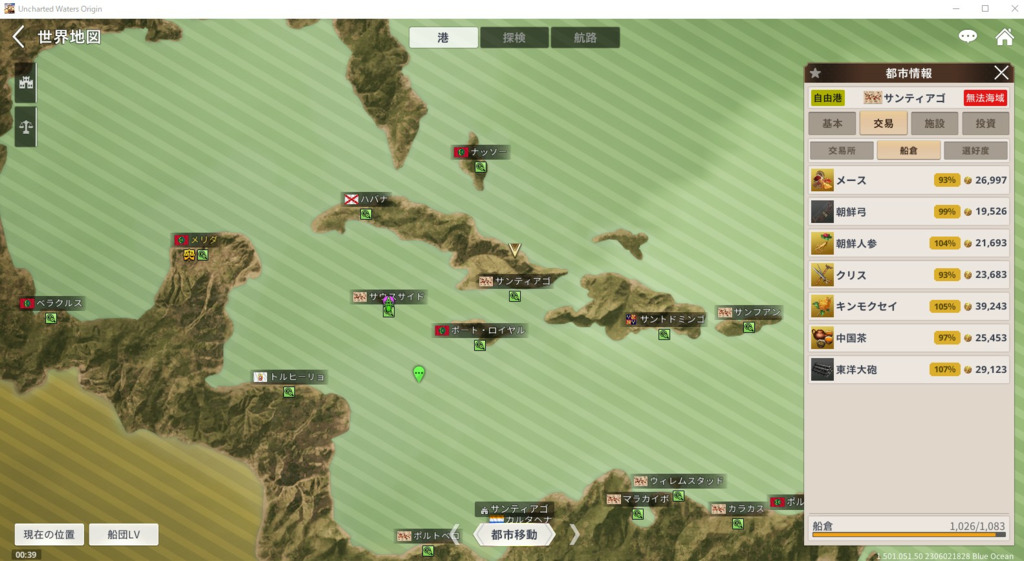Click the 中国茶 price 25,453
1024x561 pixels.
click(x=991, y=338)
